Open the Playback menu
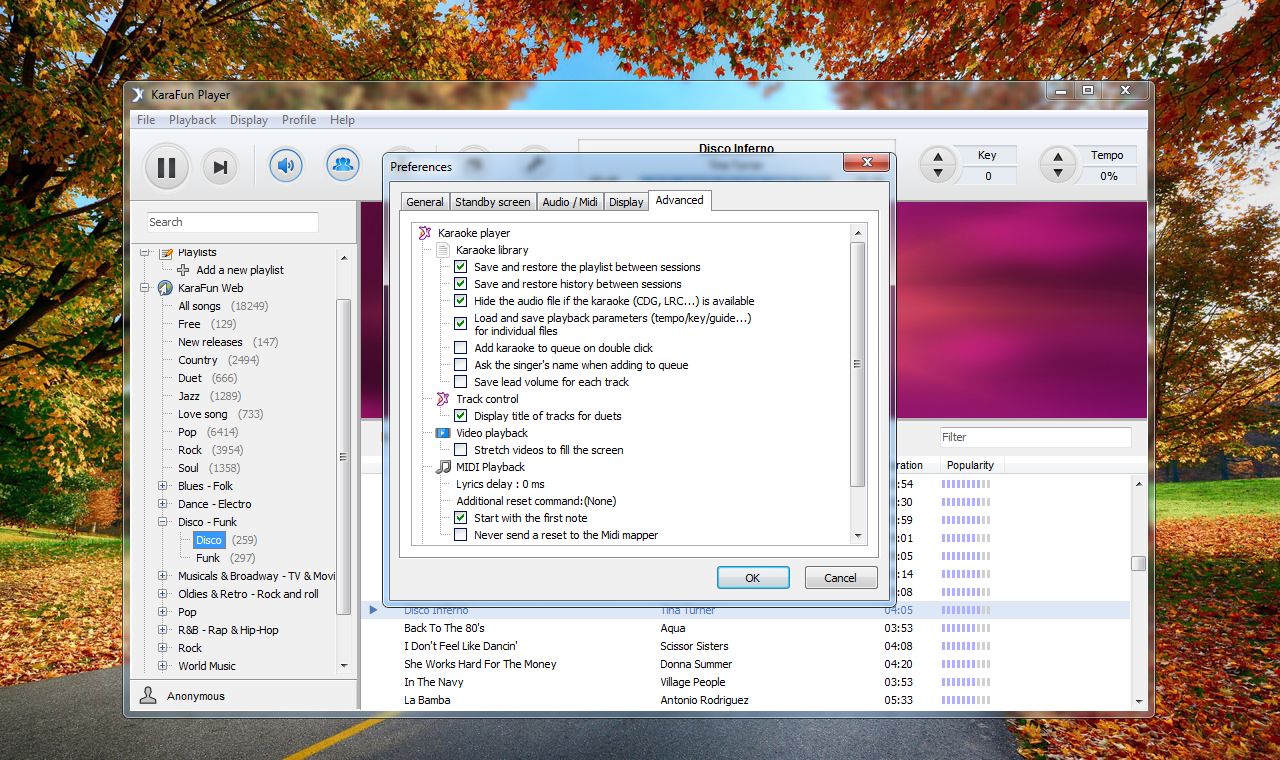The image size is (1280, 760). point(192,120)
